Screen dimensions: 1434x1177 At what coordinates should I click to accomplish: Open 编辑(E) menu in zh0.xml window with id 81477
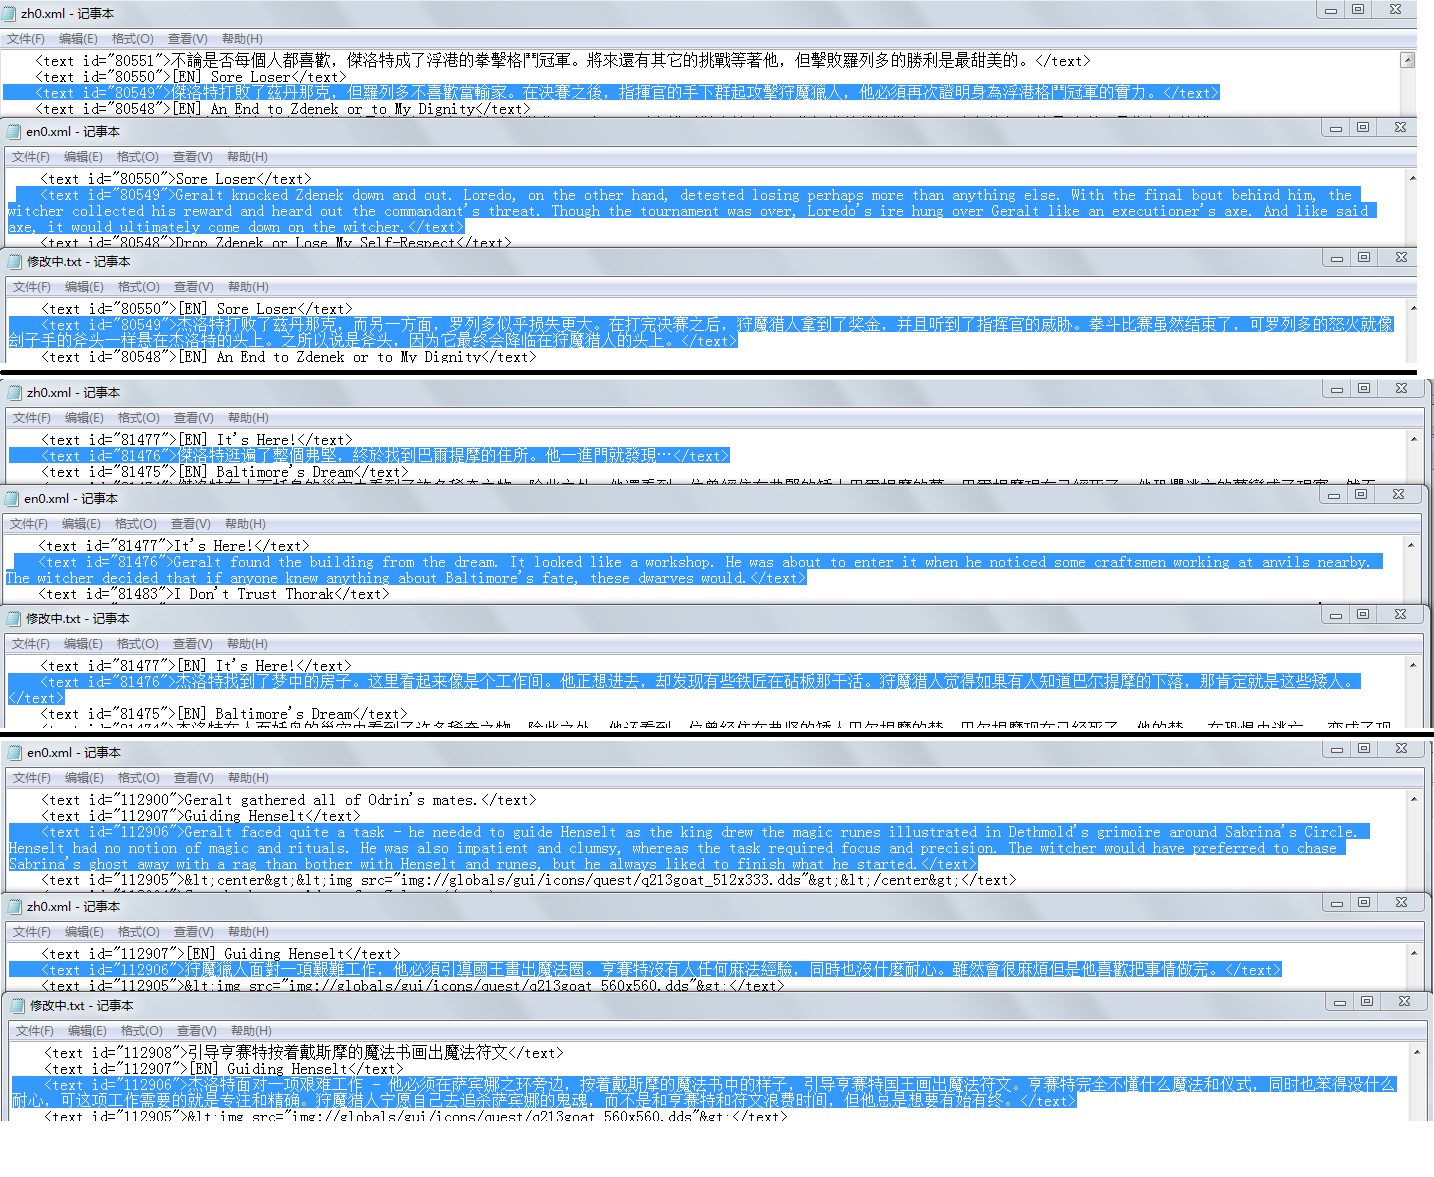[x=85, y=418]
